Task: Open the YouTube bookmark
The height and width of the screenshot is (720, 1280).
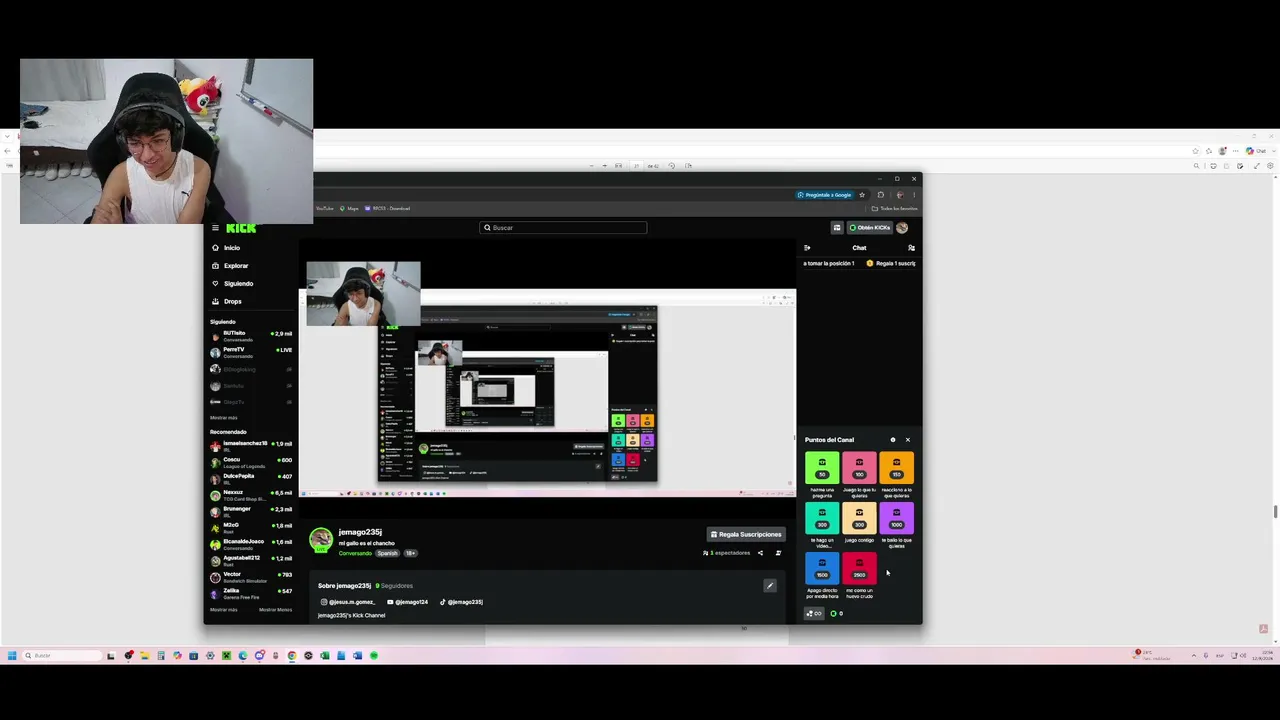Action: click(x=324, y=209)
